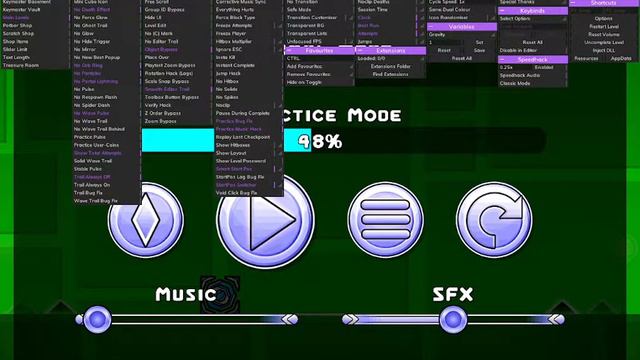Click the practice mode diamond button
The height and width of the screenshot is (360, 640).
[146, 220]
